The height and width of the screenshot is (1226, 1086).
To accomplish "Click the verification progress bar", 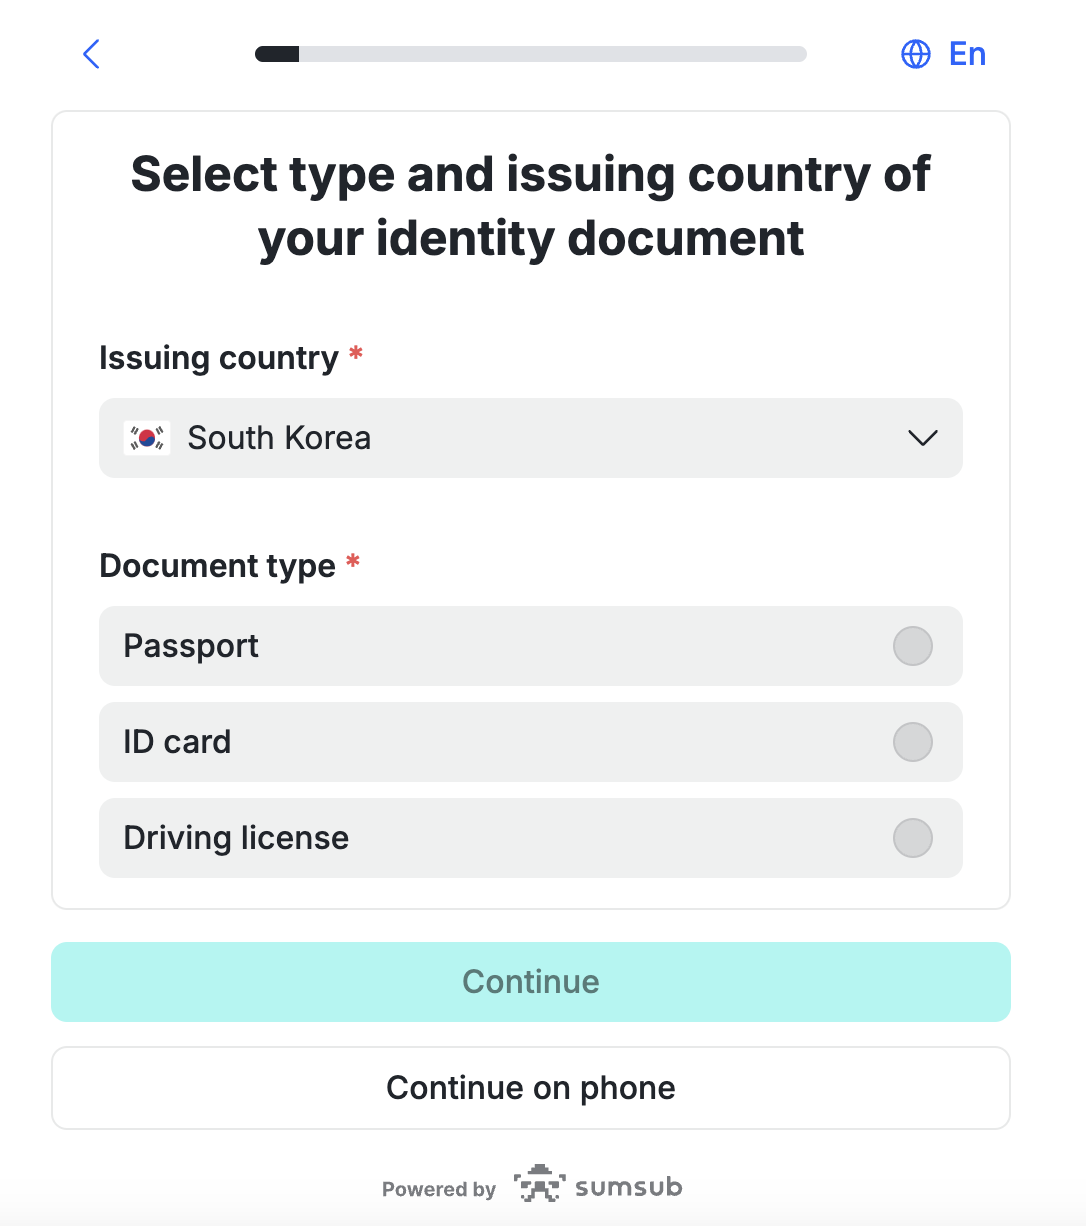I will point(531,54).
